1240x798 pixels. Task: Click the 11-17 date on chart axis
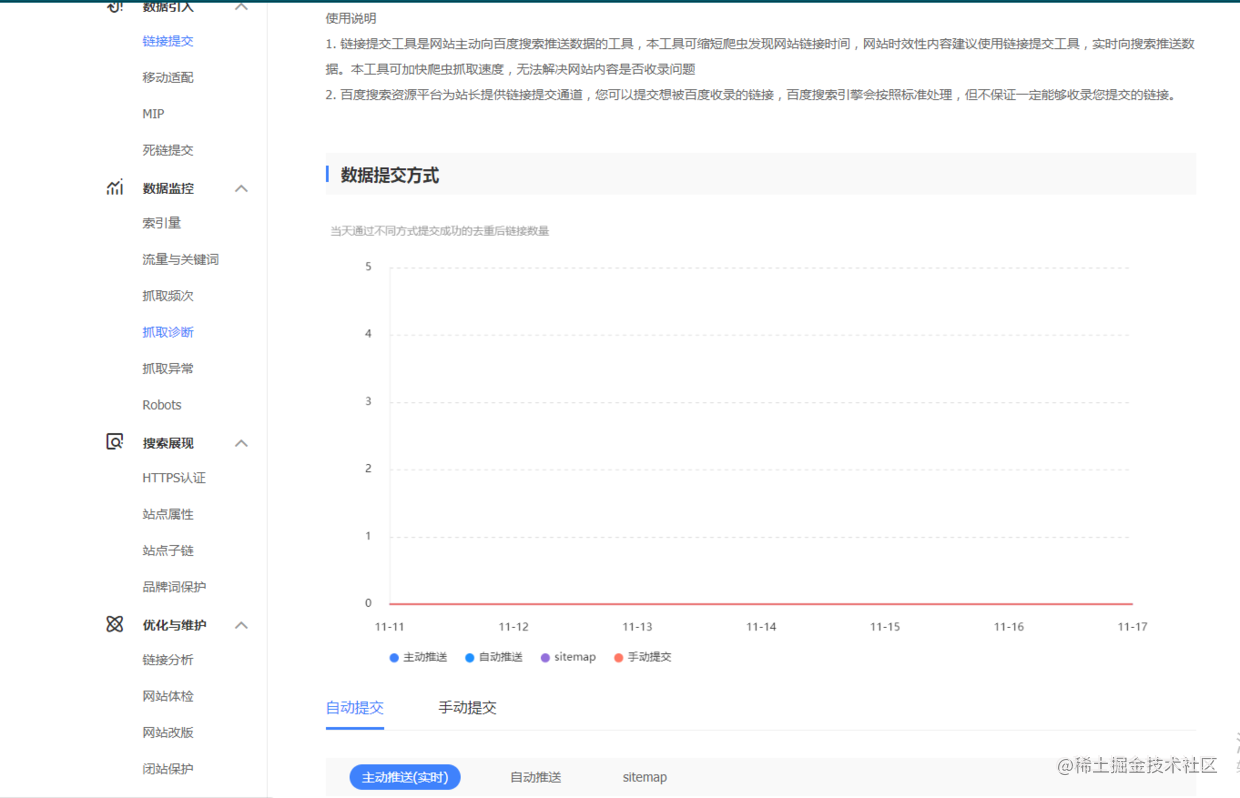click(x=1132, y=627)
